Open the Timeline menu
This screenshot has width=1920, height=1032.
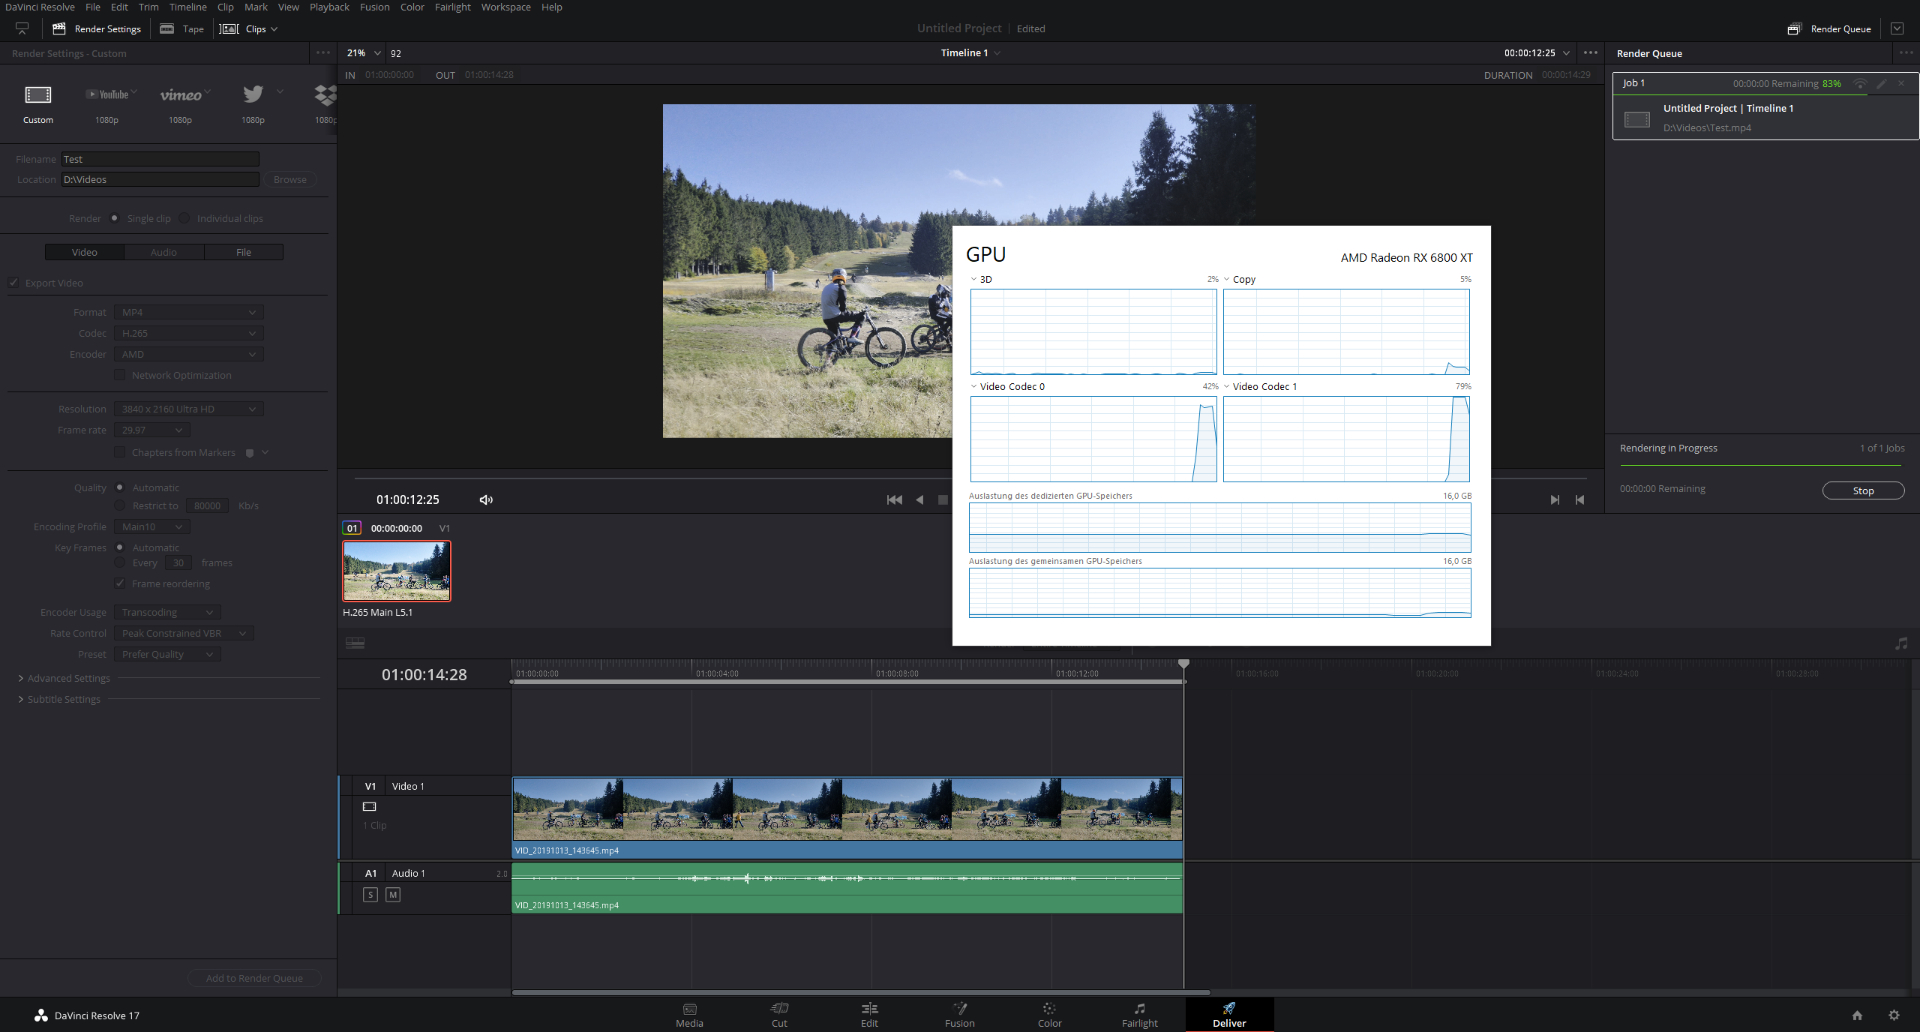(x=188, y=7)
